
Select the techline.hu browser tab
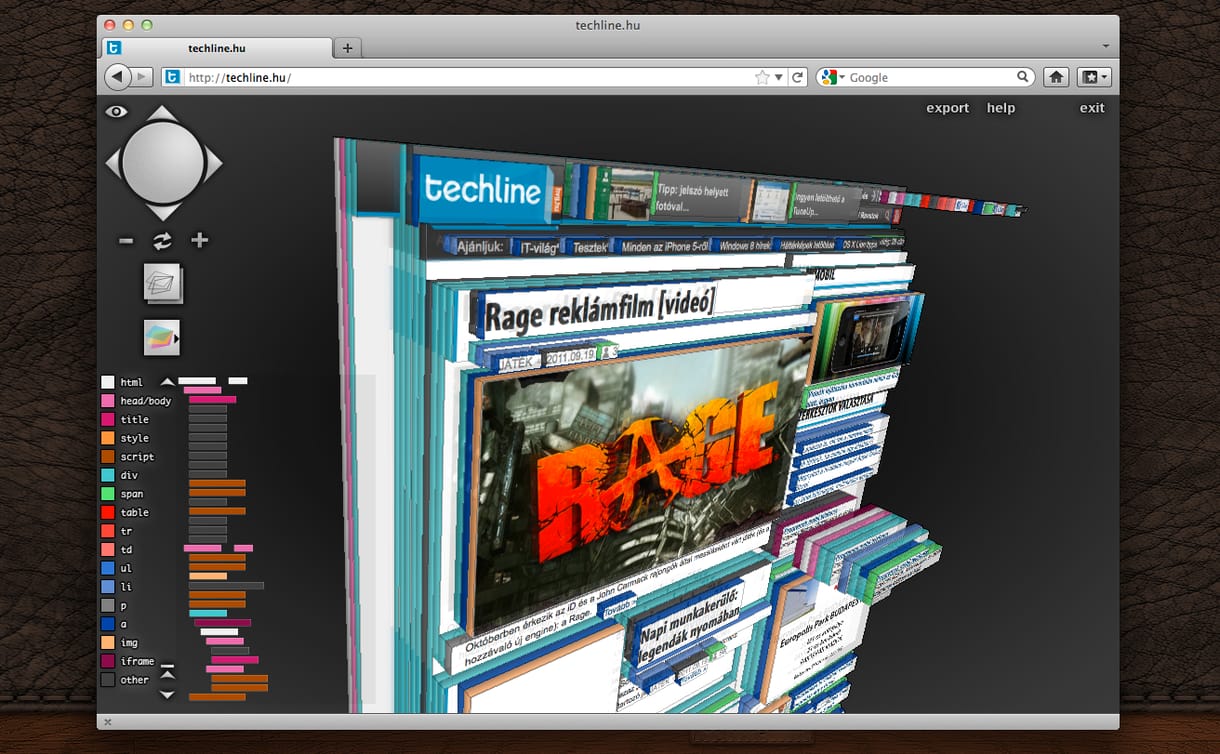tap(217, 48)
